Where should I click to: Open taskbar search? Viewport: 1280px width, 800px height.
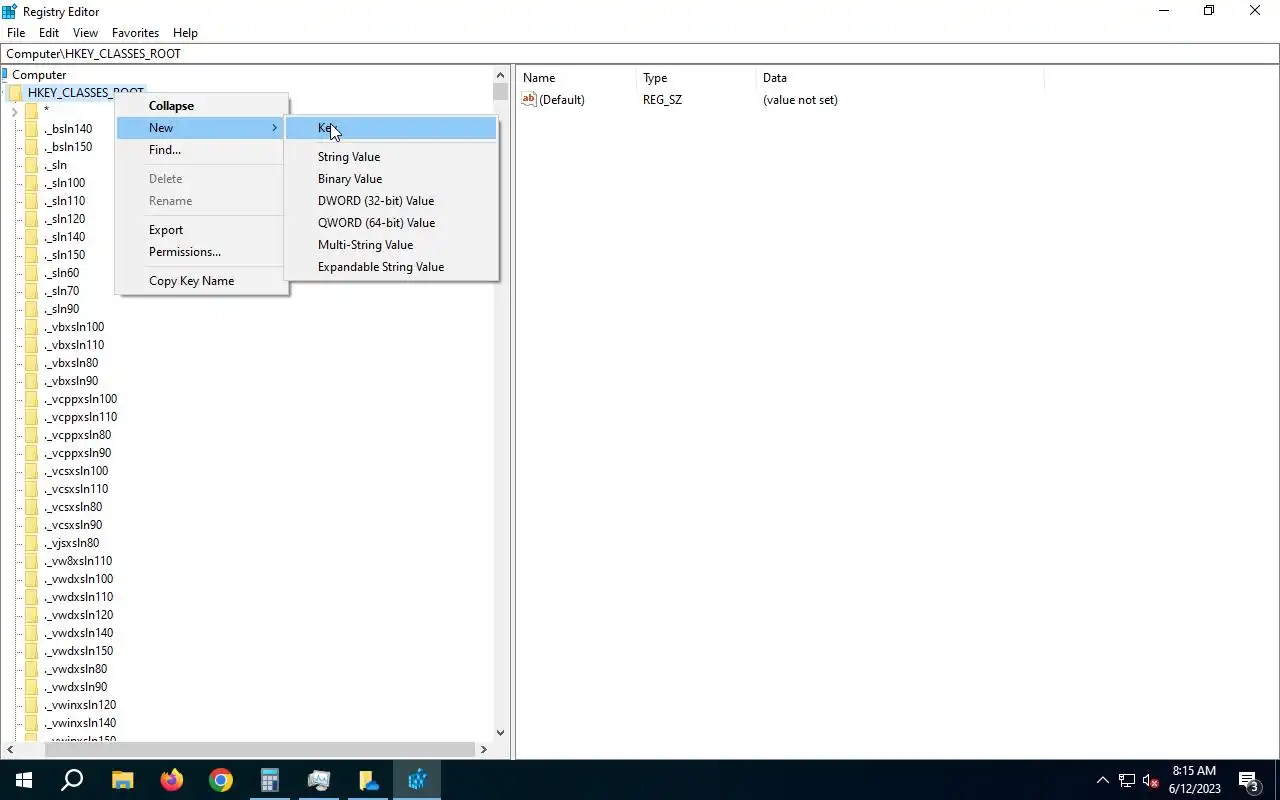click(x=72, y=780)
